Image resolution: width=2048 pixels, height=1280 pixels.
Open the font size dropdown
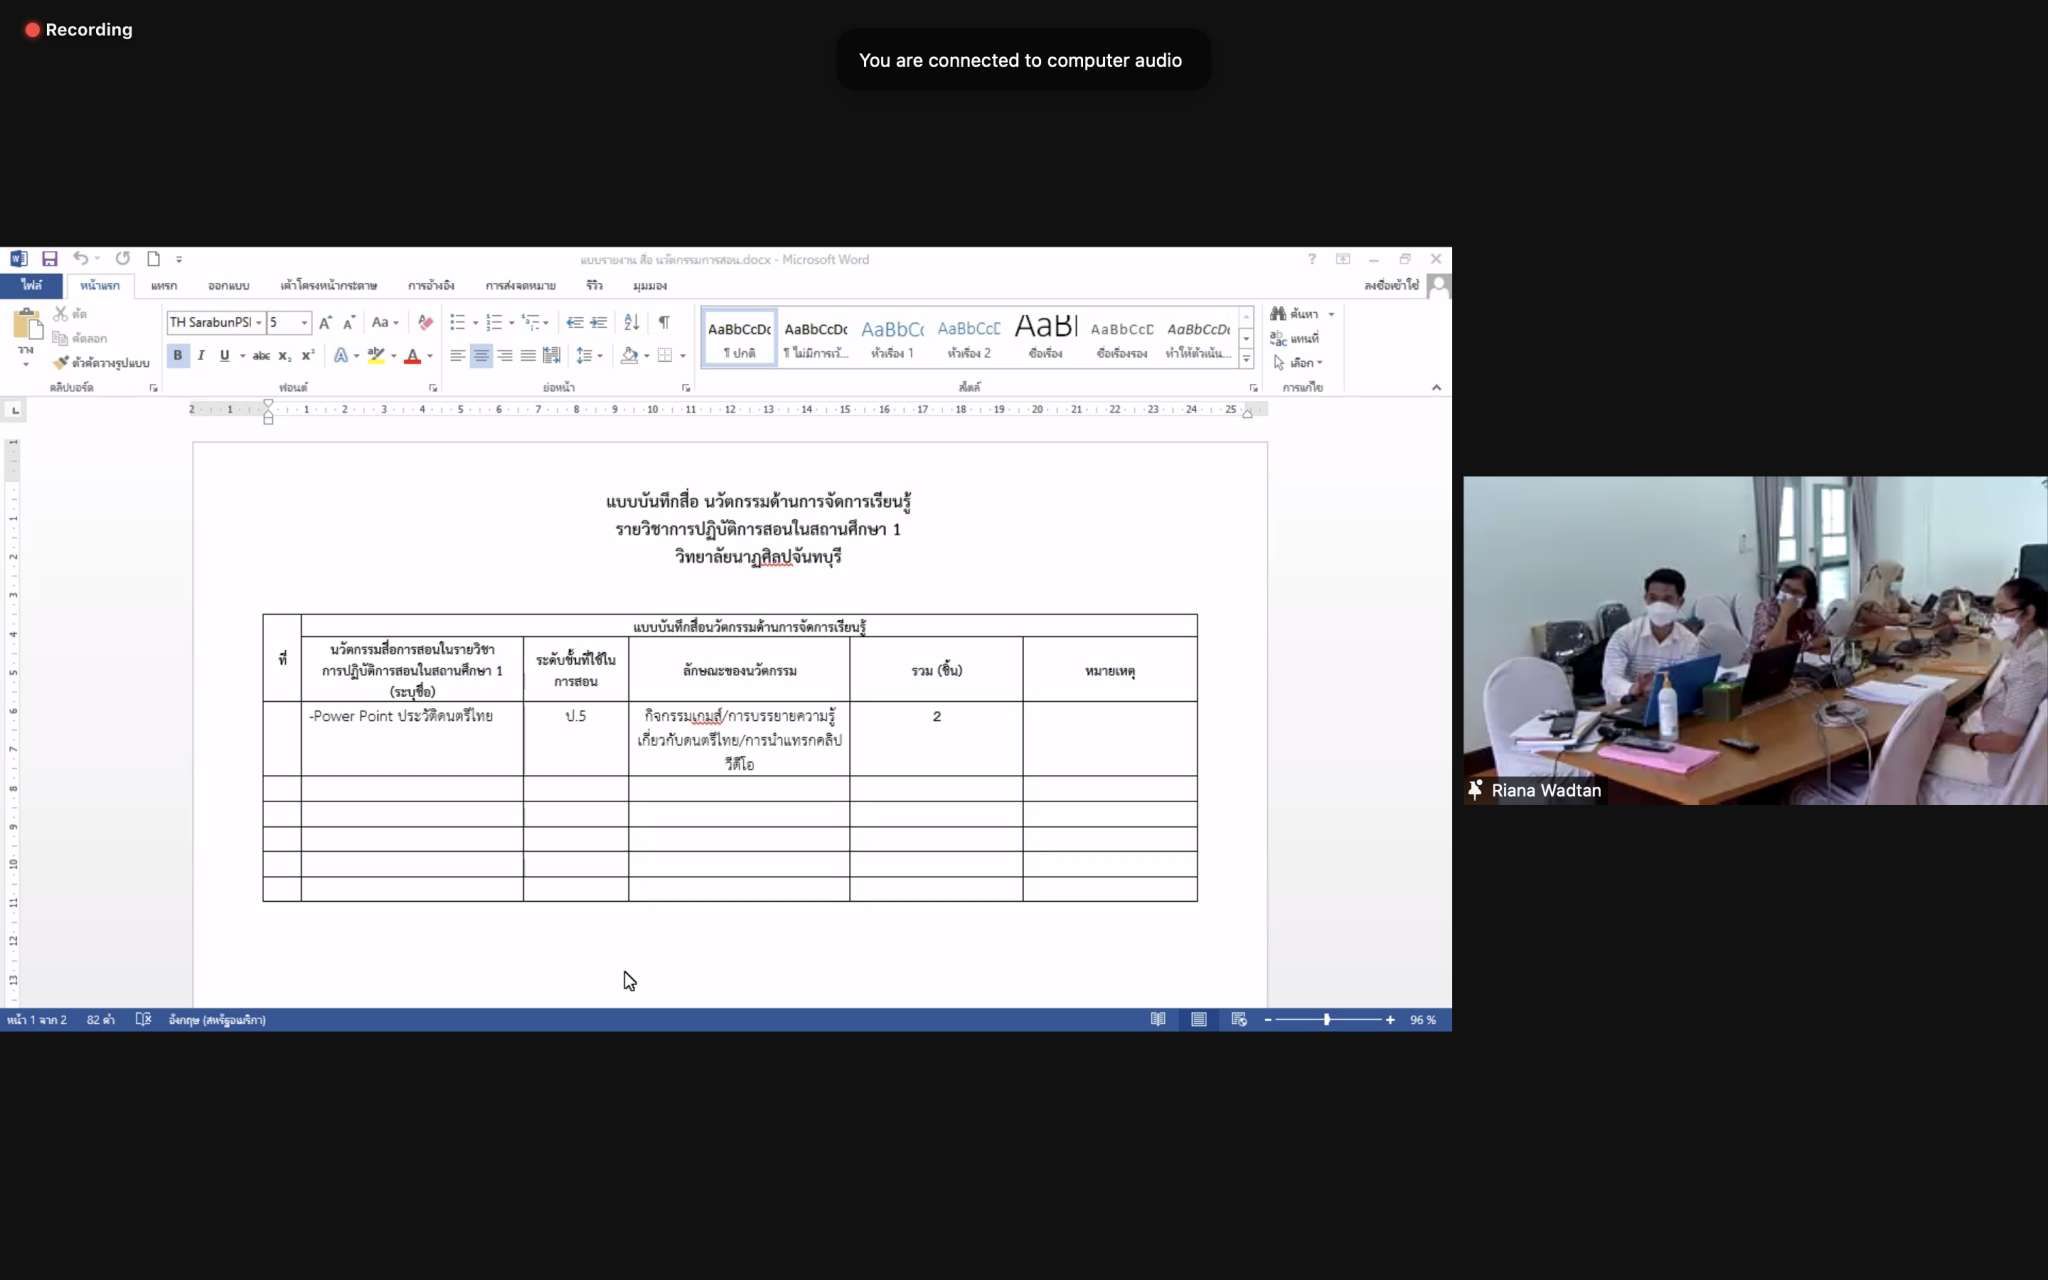(304, 322)
